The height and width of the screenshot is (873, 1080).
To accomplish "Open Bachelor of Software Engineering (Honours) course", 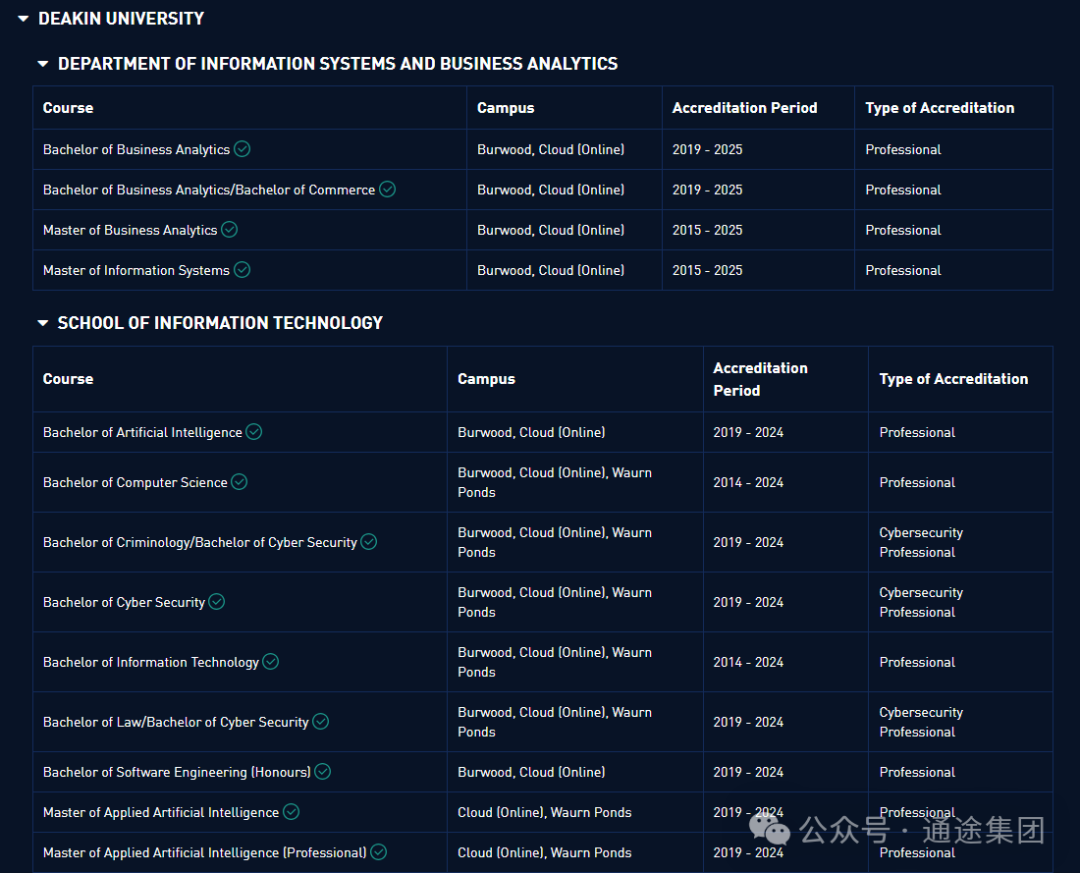I will click(177, 772).
